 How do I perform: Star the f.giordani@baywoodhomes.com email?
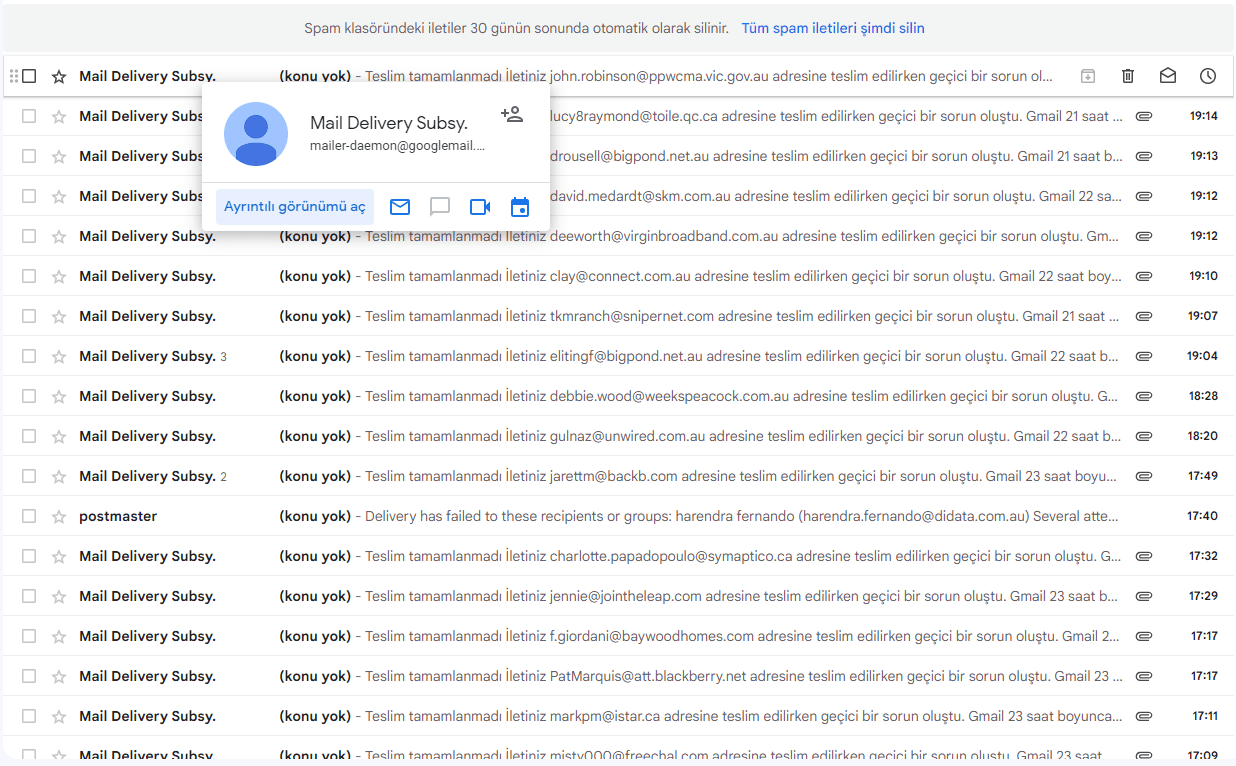(x=59, y=636)
